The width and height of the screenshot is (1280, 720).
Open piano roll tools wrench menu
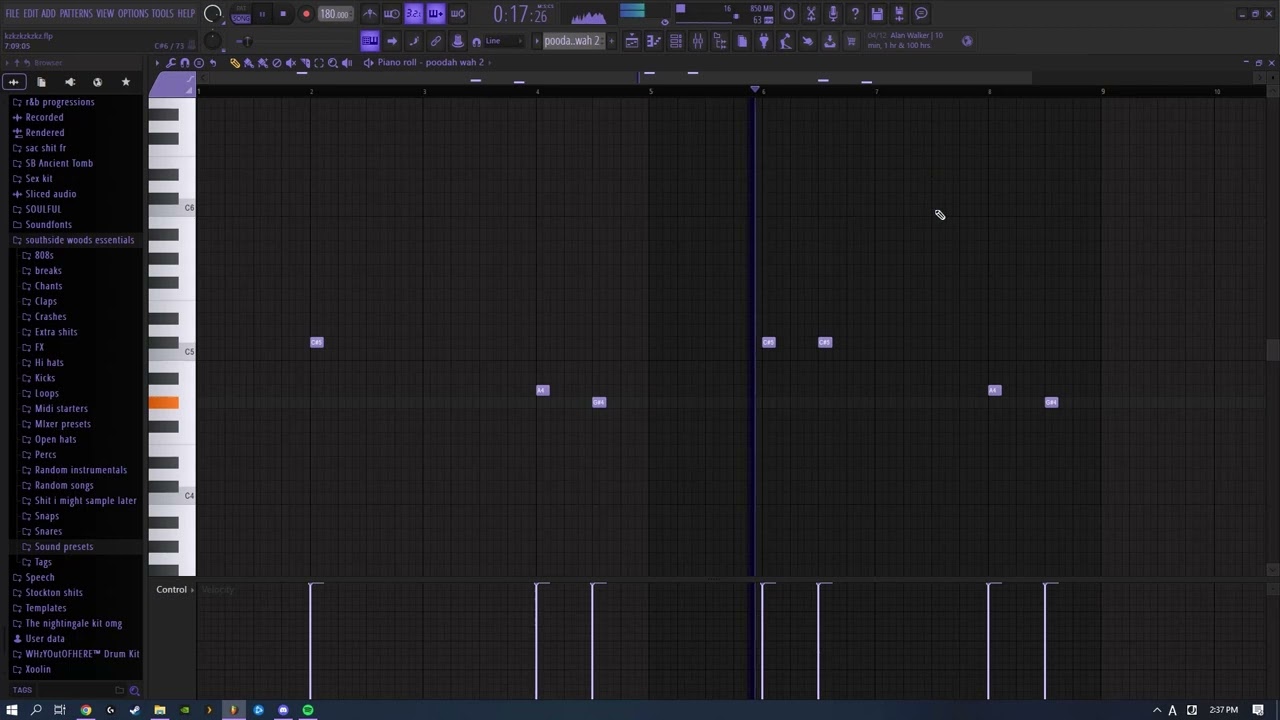click(170, 63)
